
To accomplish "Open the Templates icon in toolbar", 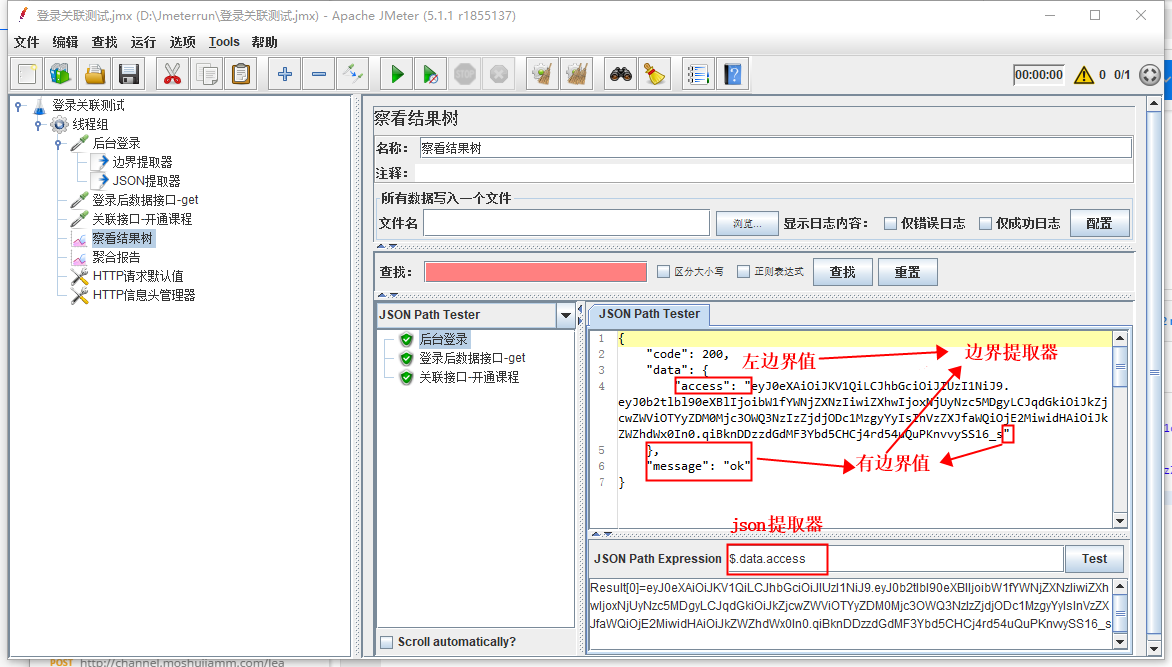I will [x=61, y=74].
